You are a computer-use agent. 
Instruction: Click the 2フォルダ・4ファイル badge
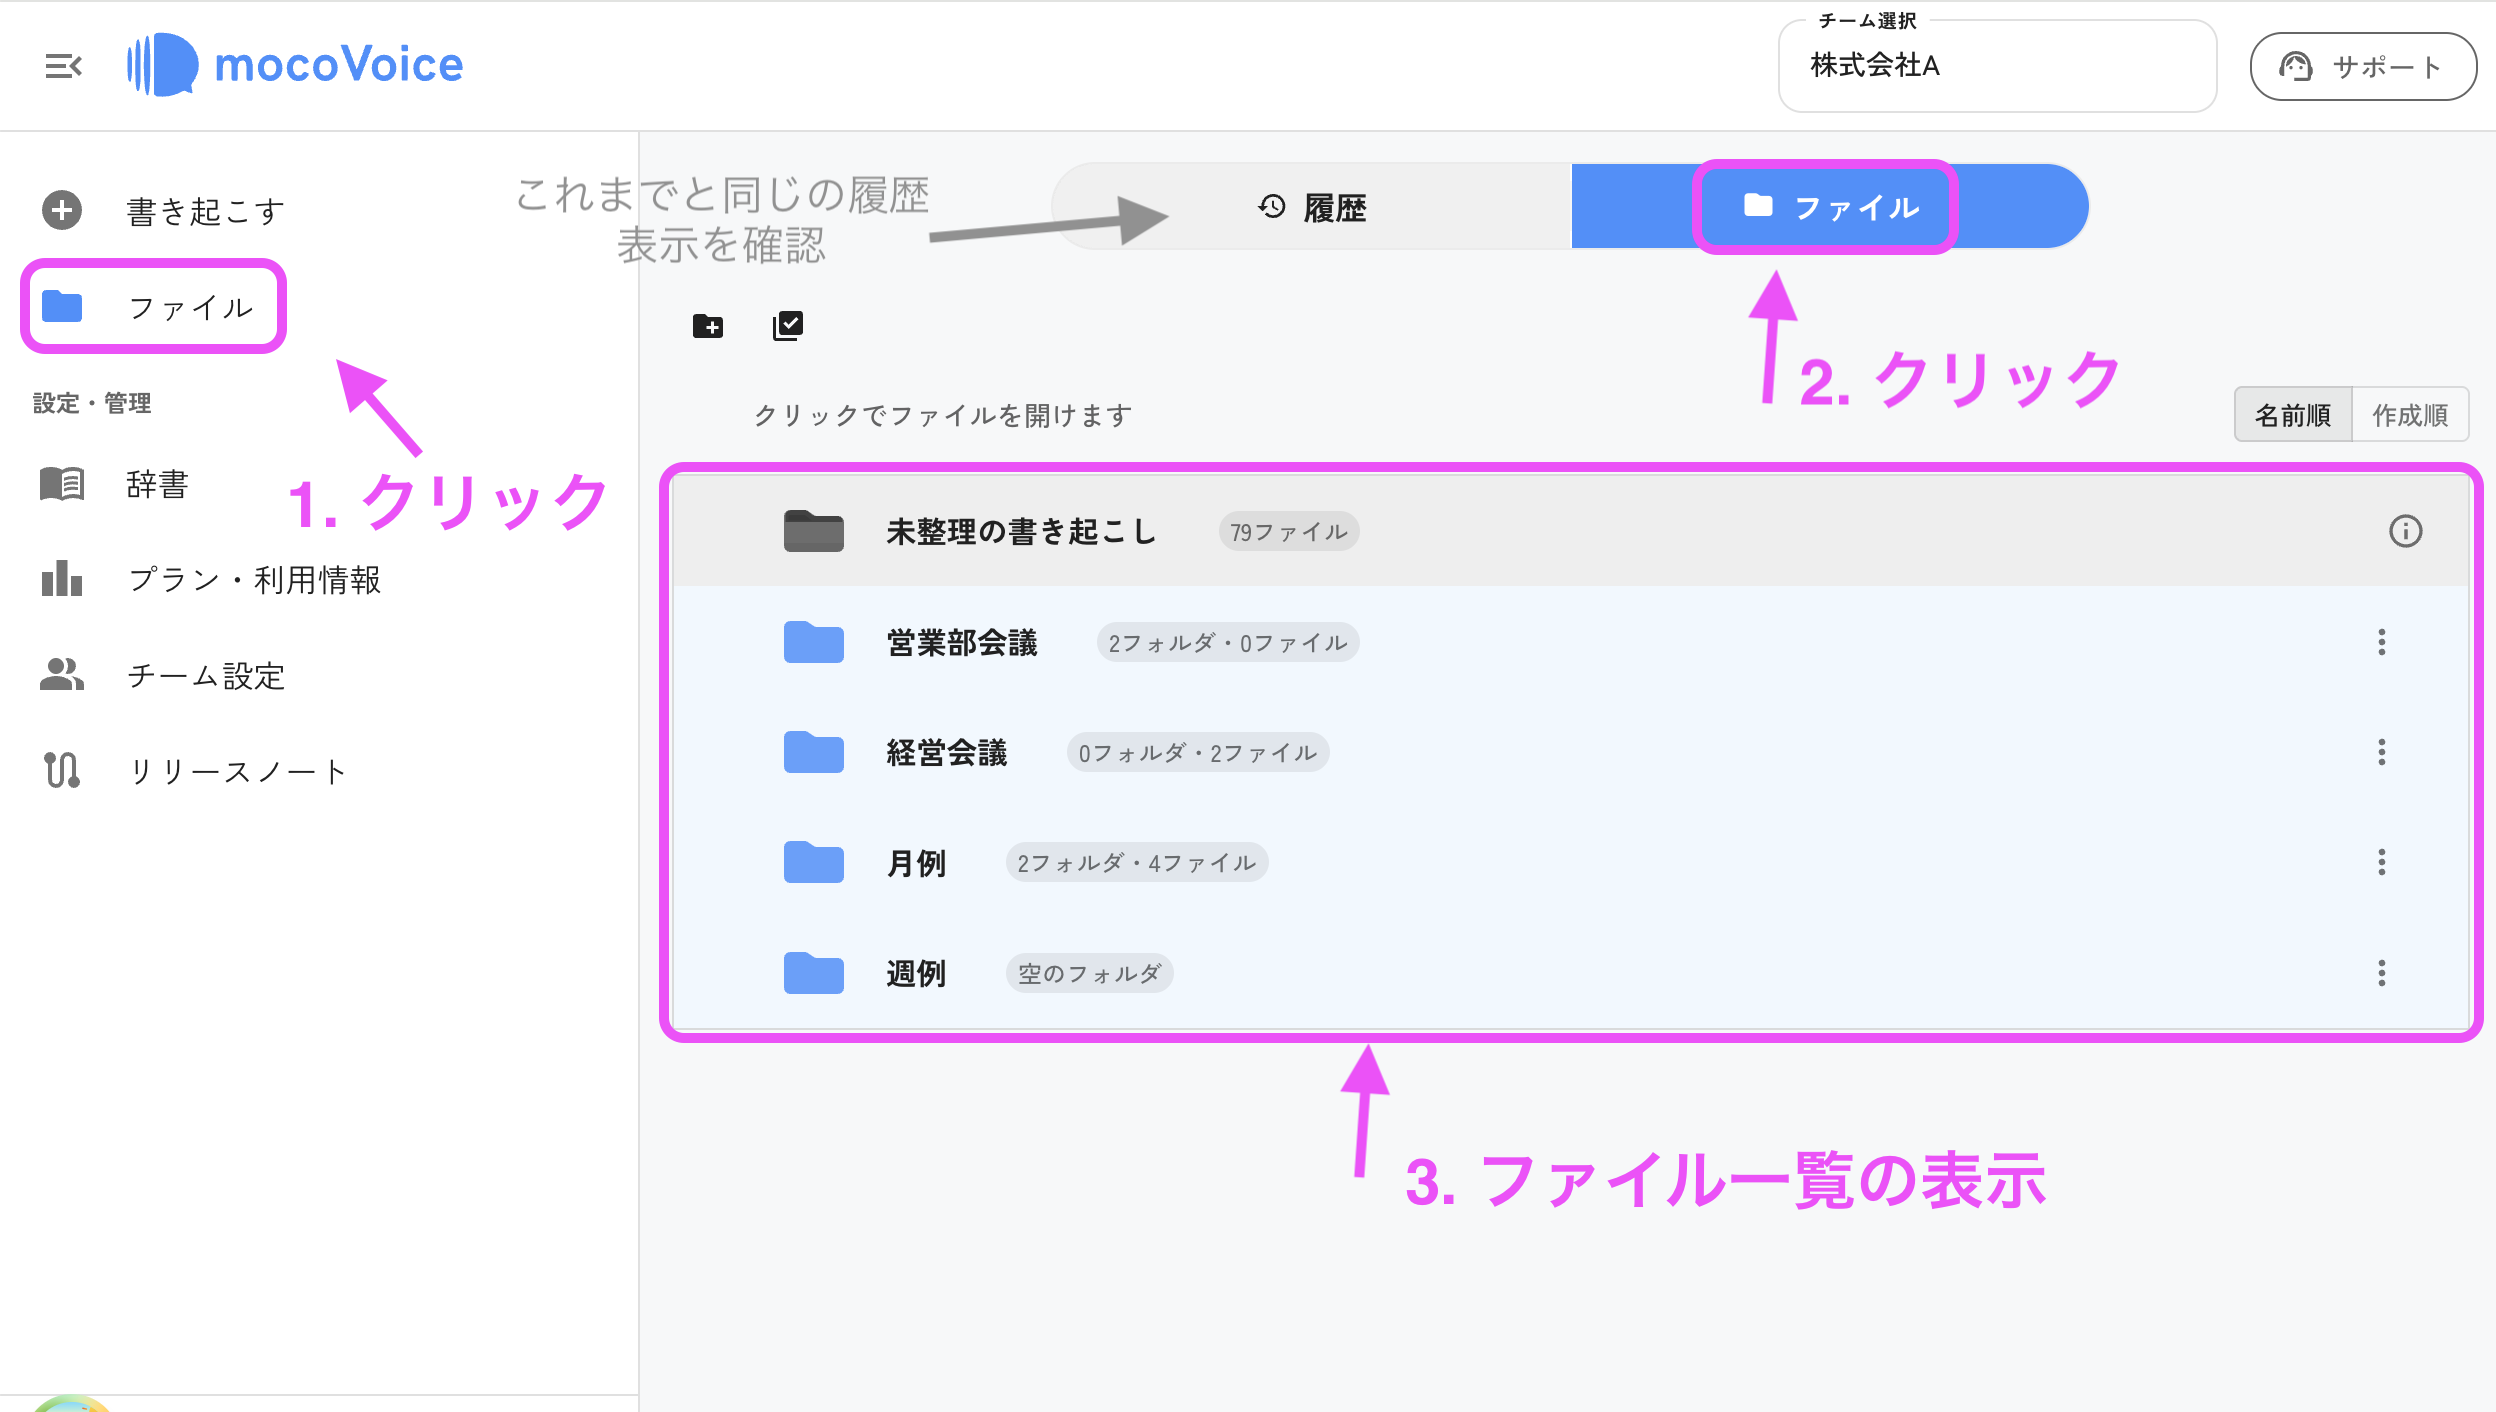[x=1137, y=862]
